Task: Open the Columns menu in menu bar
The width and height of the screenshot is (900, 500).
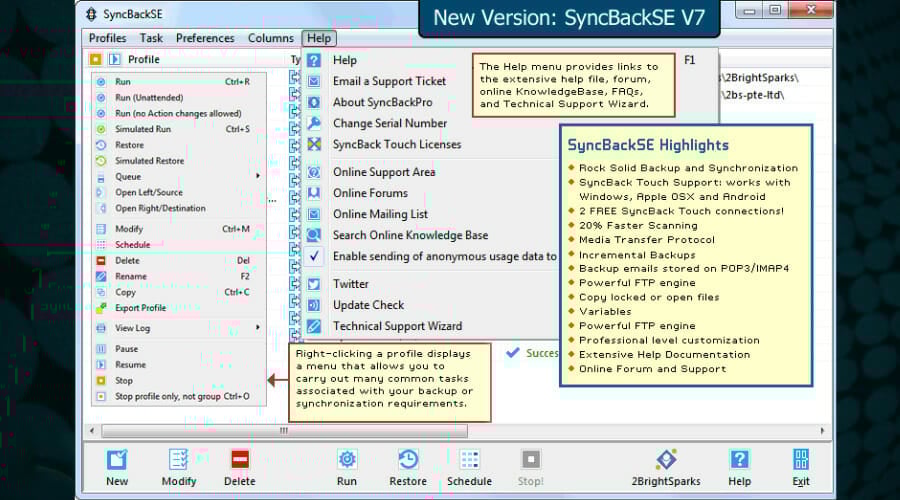Action: tap(271, 38)
